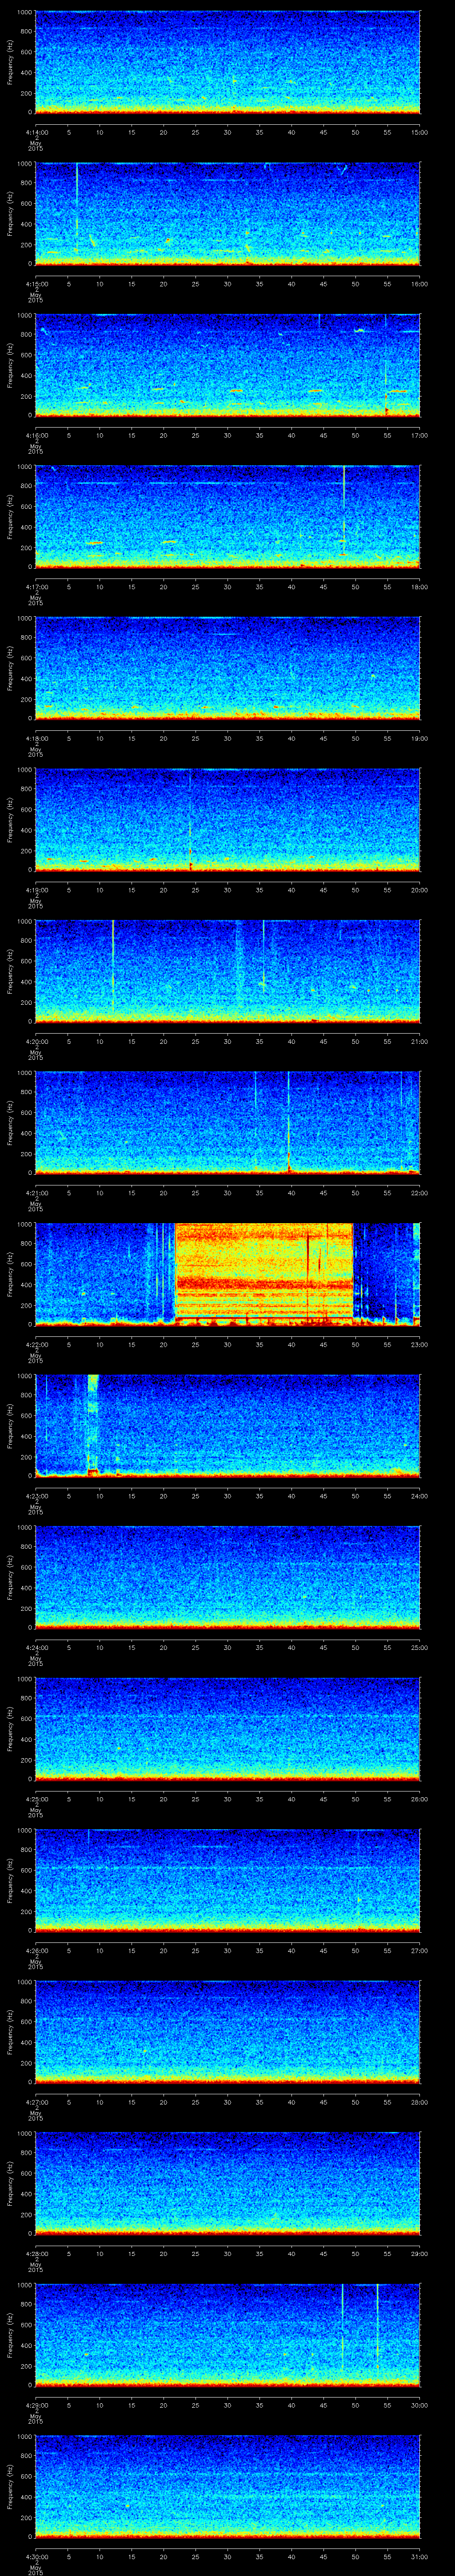455x2576 pixels.
Task: Click the 4:16:00 start time label
Action: [x=36, y=436]
